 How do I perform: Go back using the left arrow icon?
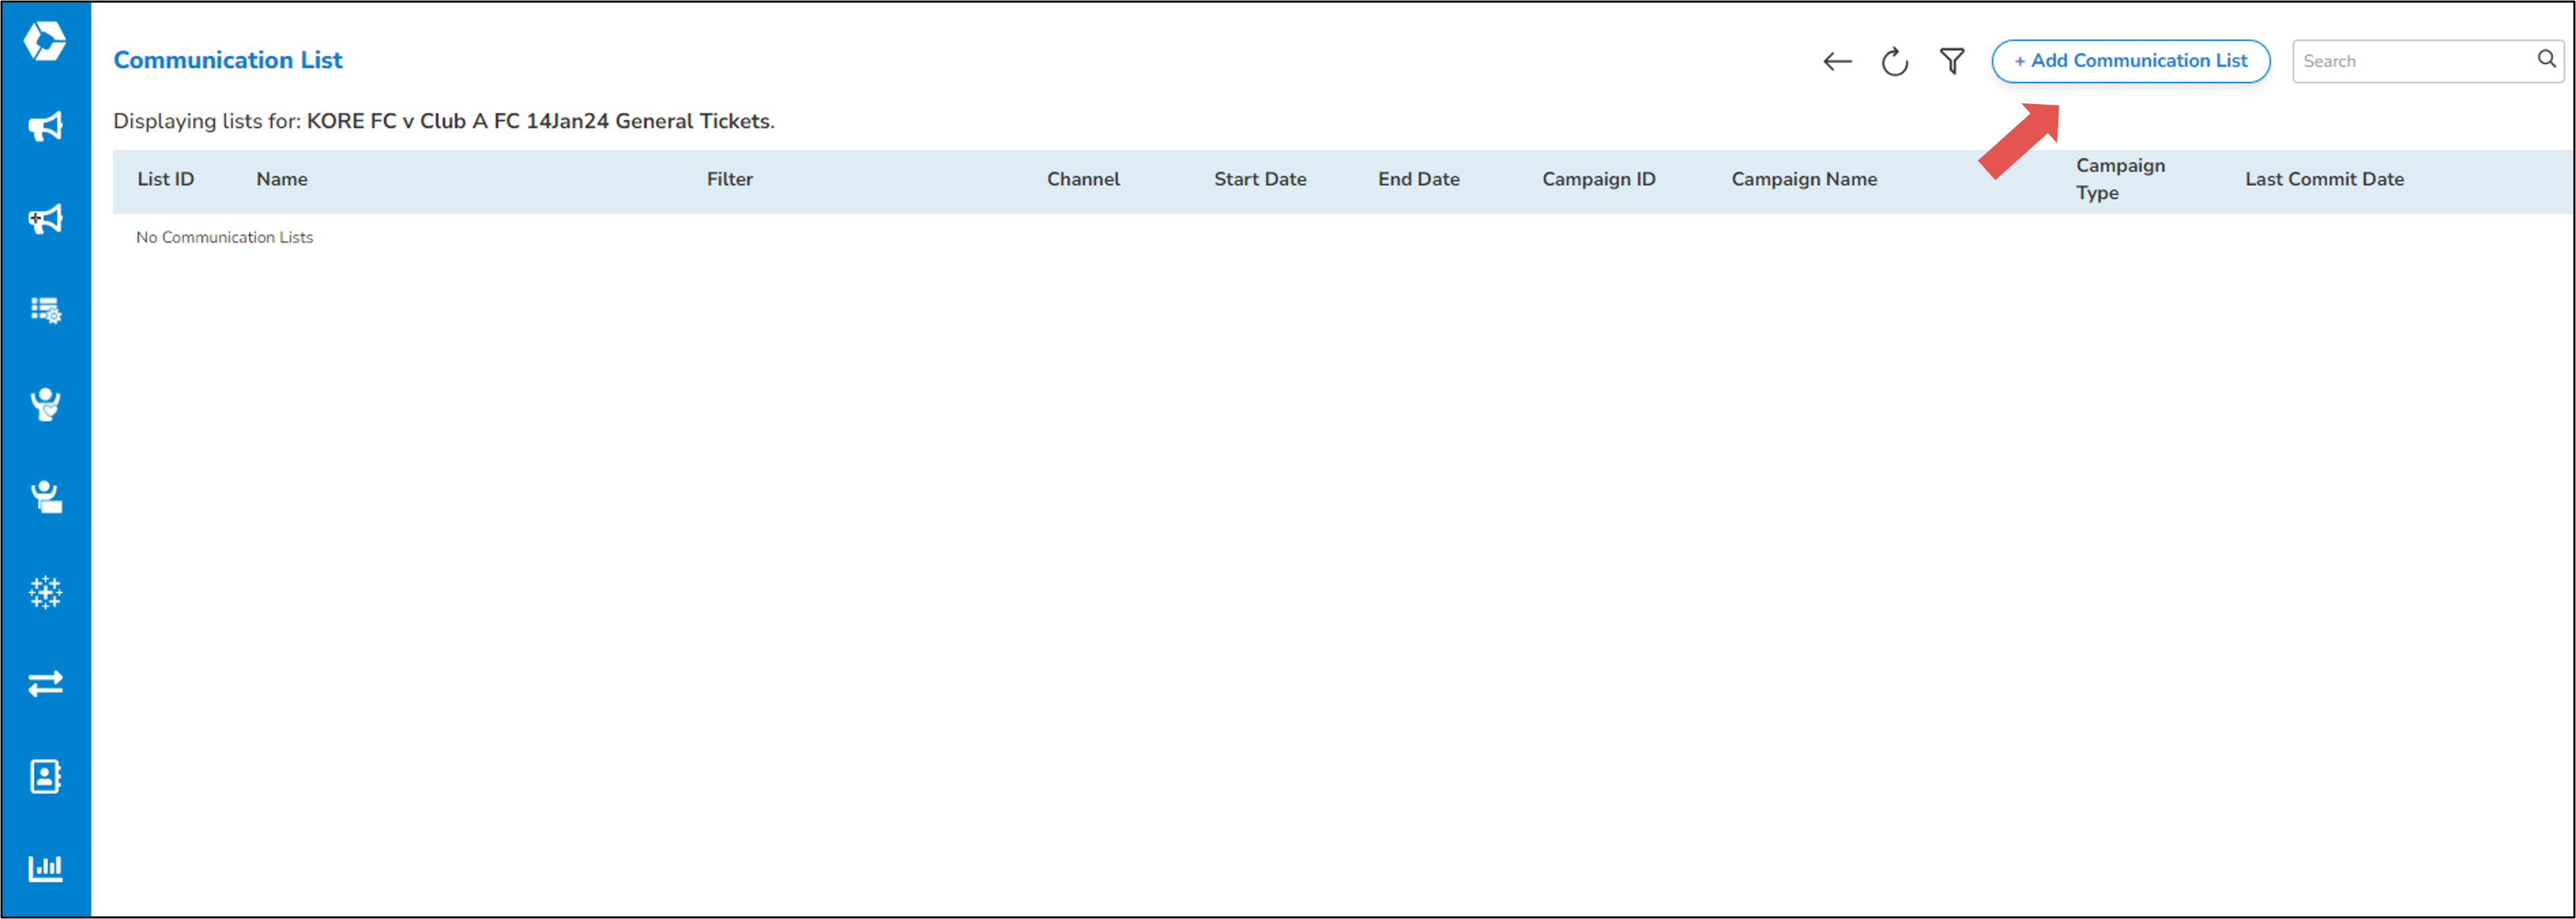[1837, 62]
